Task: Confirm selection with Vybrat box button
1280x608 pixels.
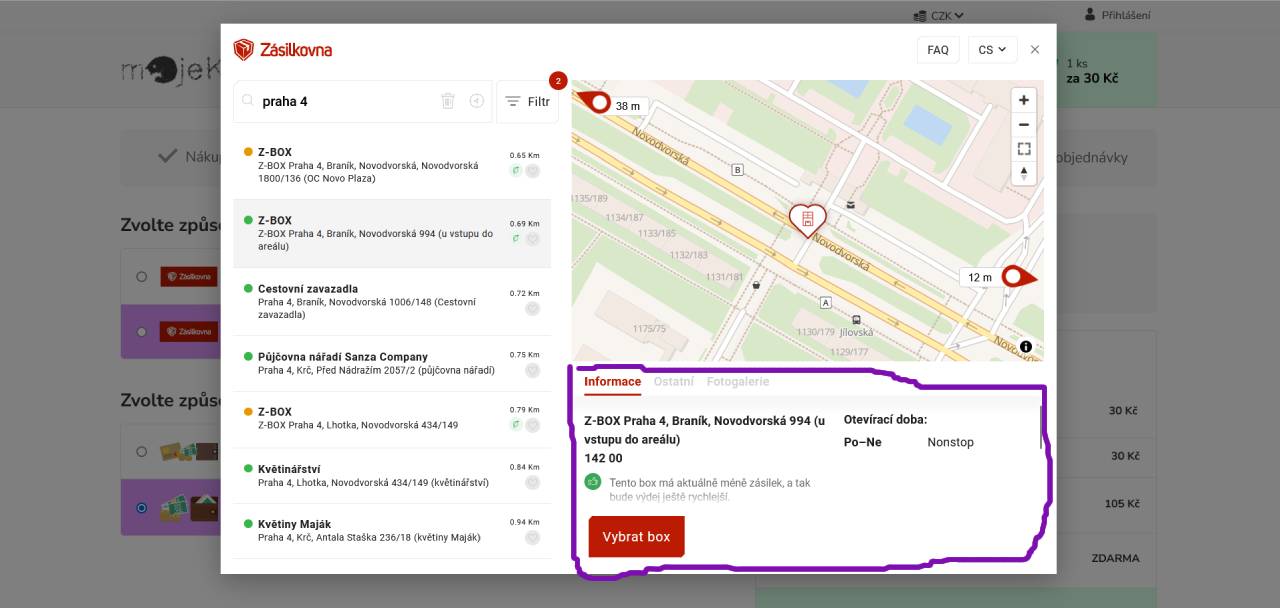Action: 636,536
